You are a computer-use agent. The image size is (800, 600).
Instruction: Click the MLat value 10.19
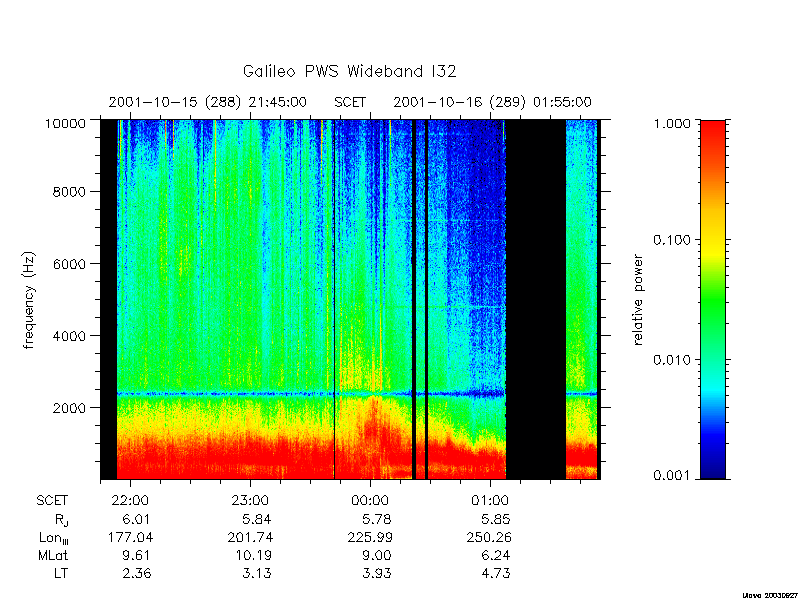coord(254,555)
